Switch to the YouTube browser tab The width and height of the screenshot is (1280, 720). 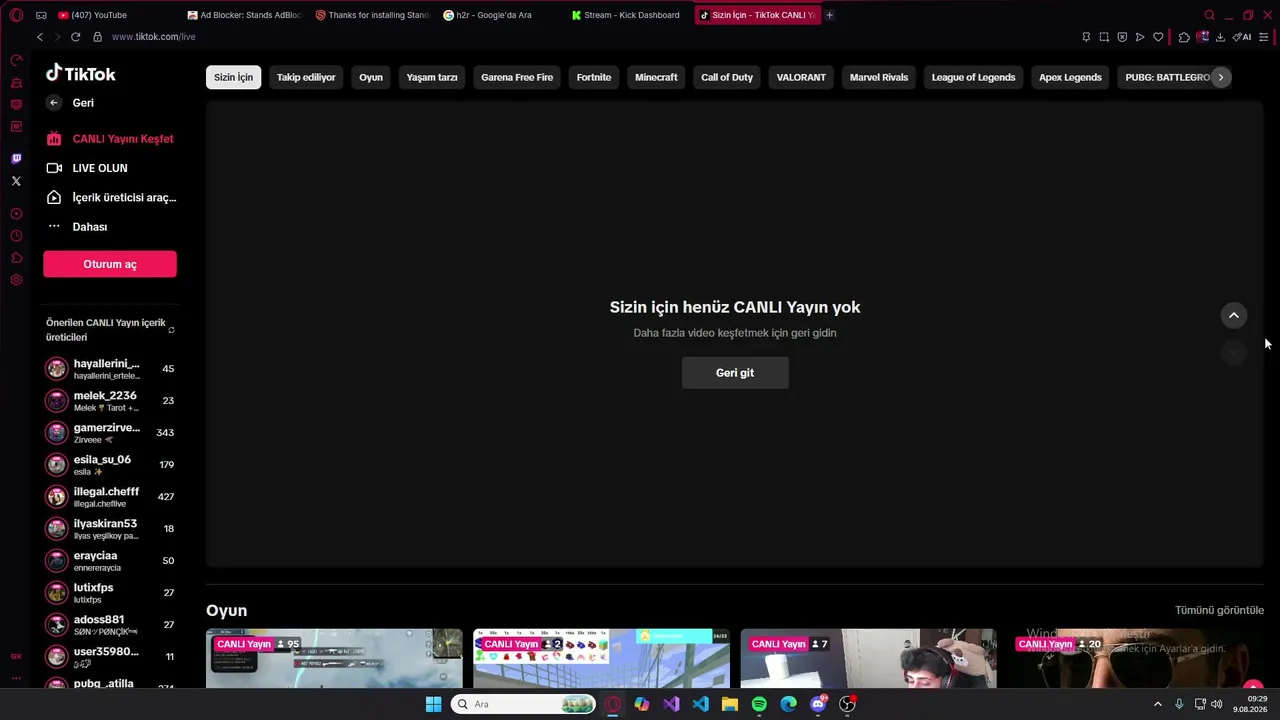coord(115,15)
